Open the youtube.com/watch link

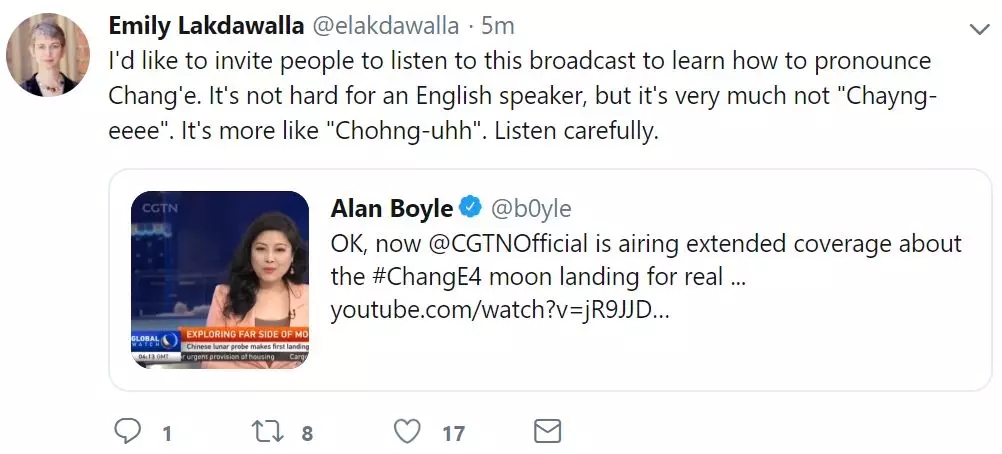pos(499,309)
